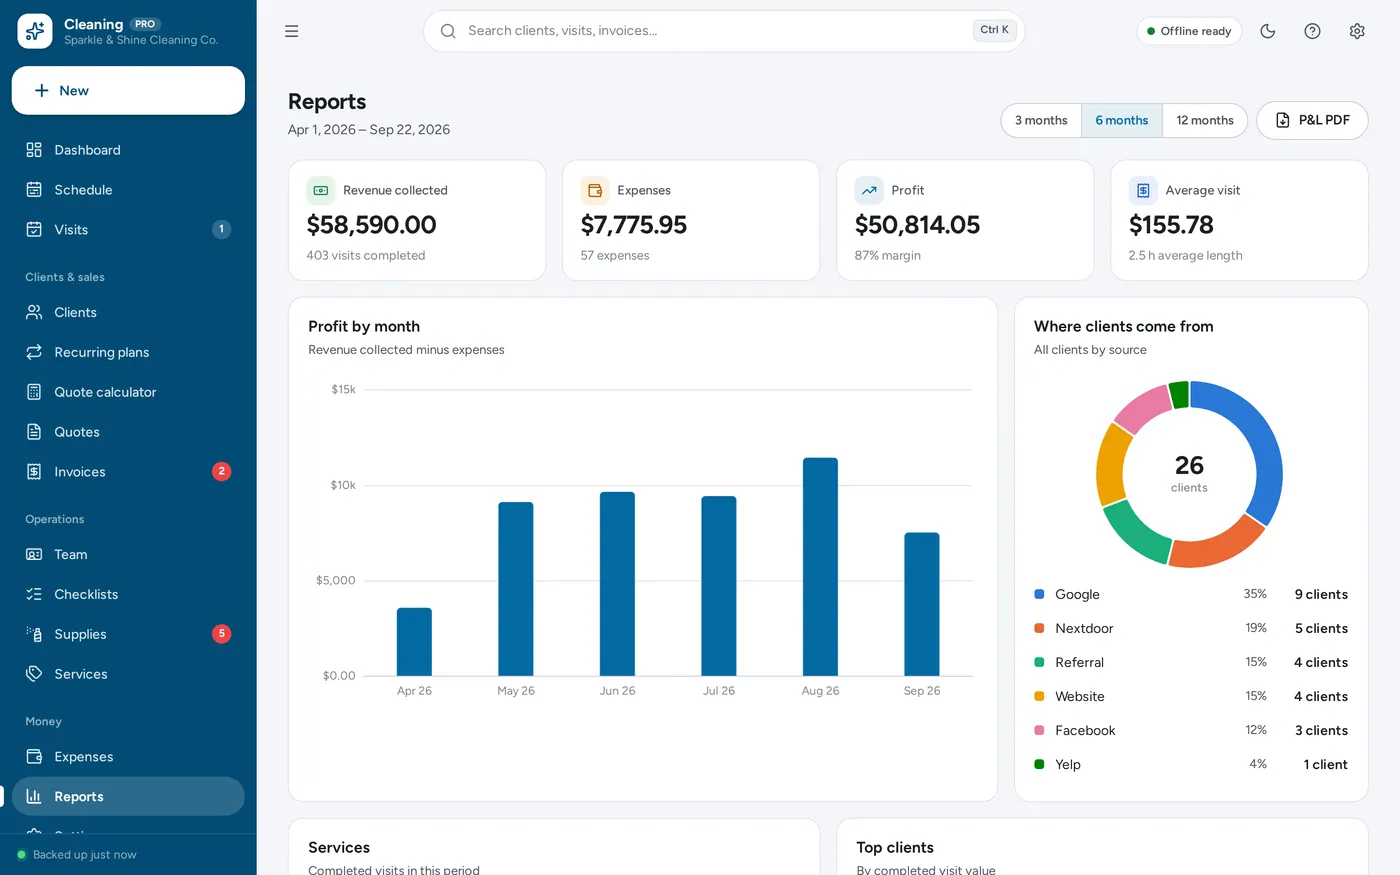This screenshot has width=1400, height=875.
Task: Click the Offline ready status pill
Action: click(1189, 31)
